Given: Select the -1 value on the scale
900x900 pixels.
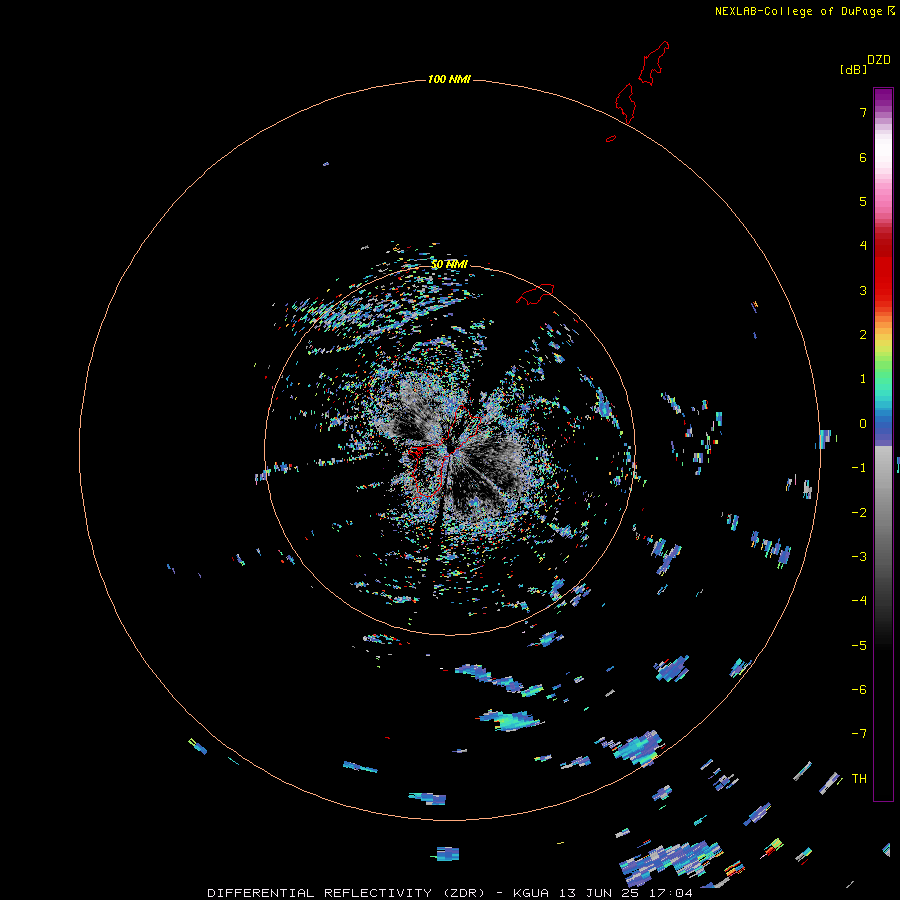Looking at the screenshot, I should pos(859,468).
